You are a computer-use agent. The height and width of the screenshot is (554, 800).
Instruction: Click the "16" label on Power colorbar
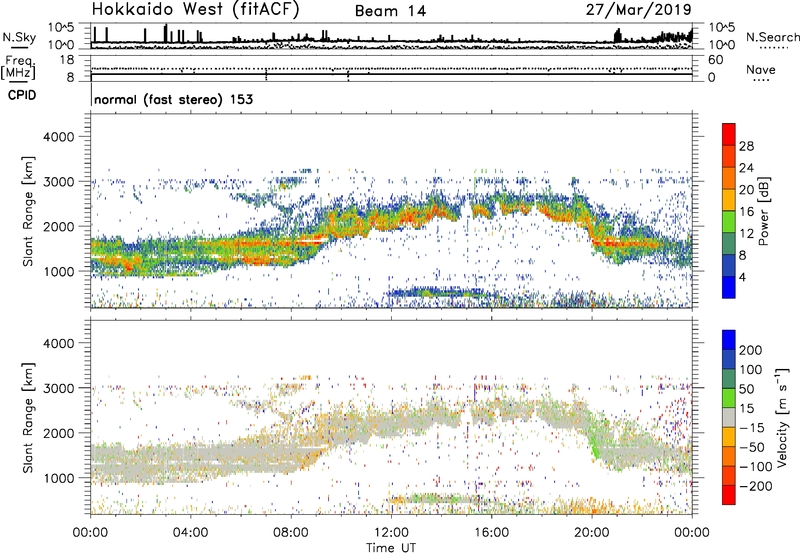coord(746,212)
